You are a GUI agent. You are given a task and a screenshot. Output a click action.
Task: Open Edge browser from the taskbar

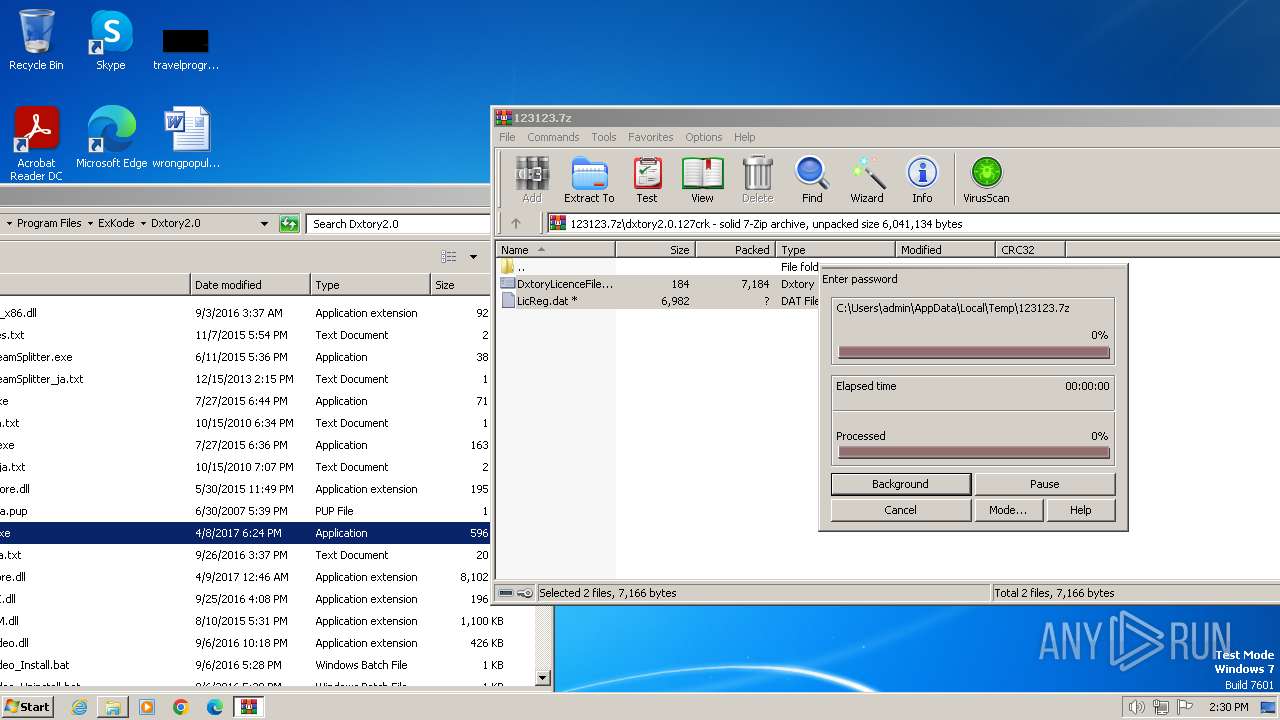(215, 707)
